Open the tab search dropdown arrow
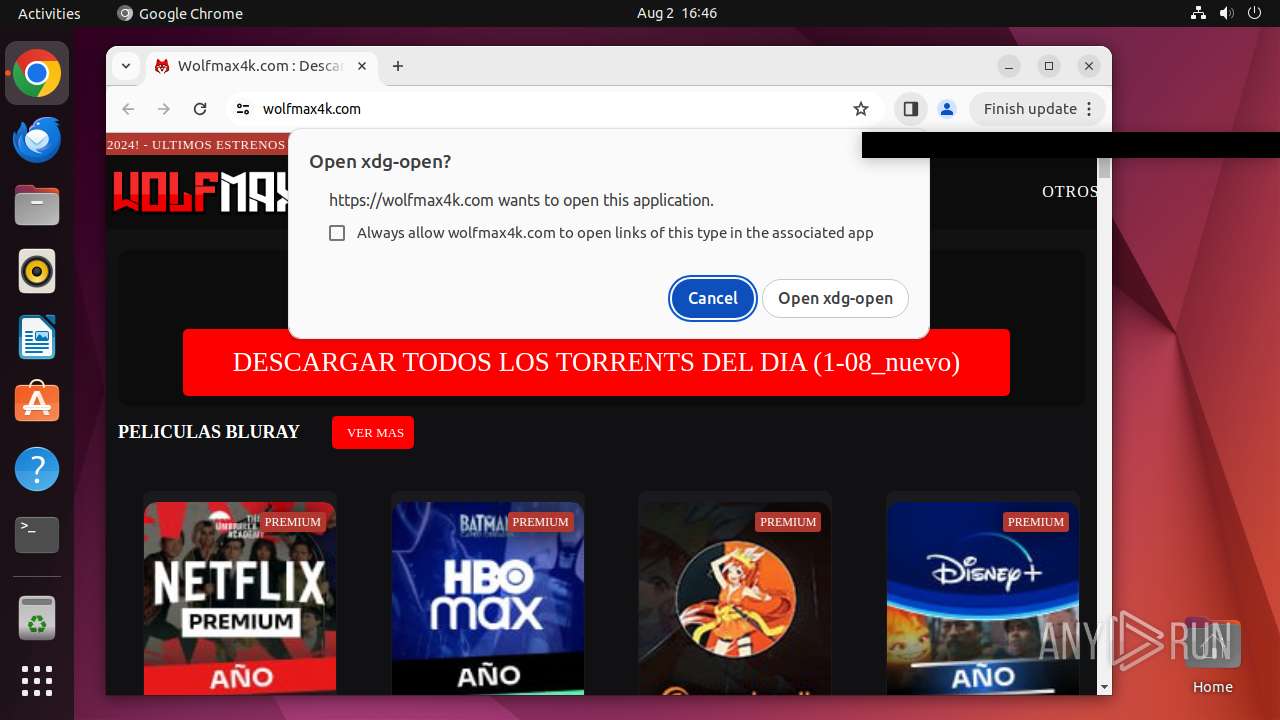Screen dimensions: 1280x720 126,66
